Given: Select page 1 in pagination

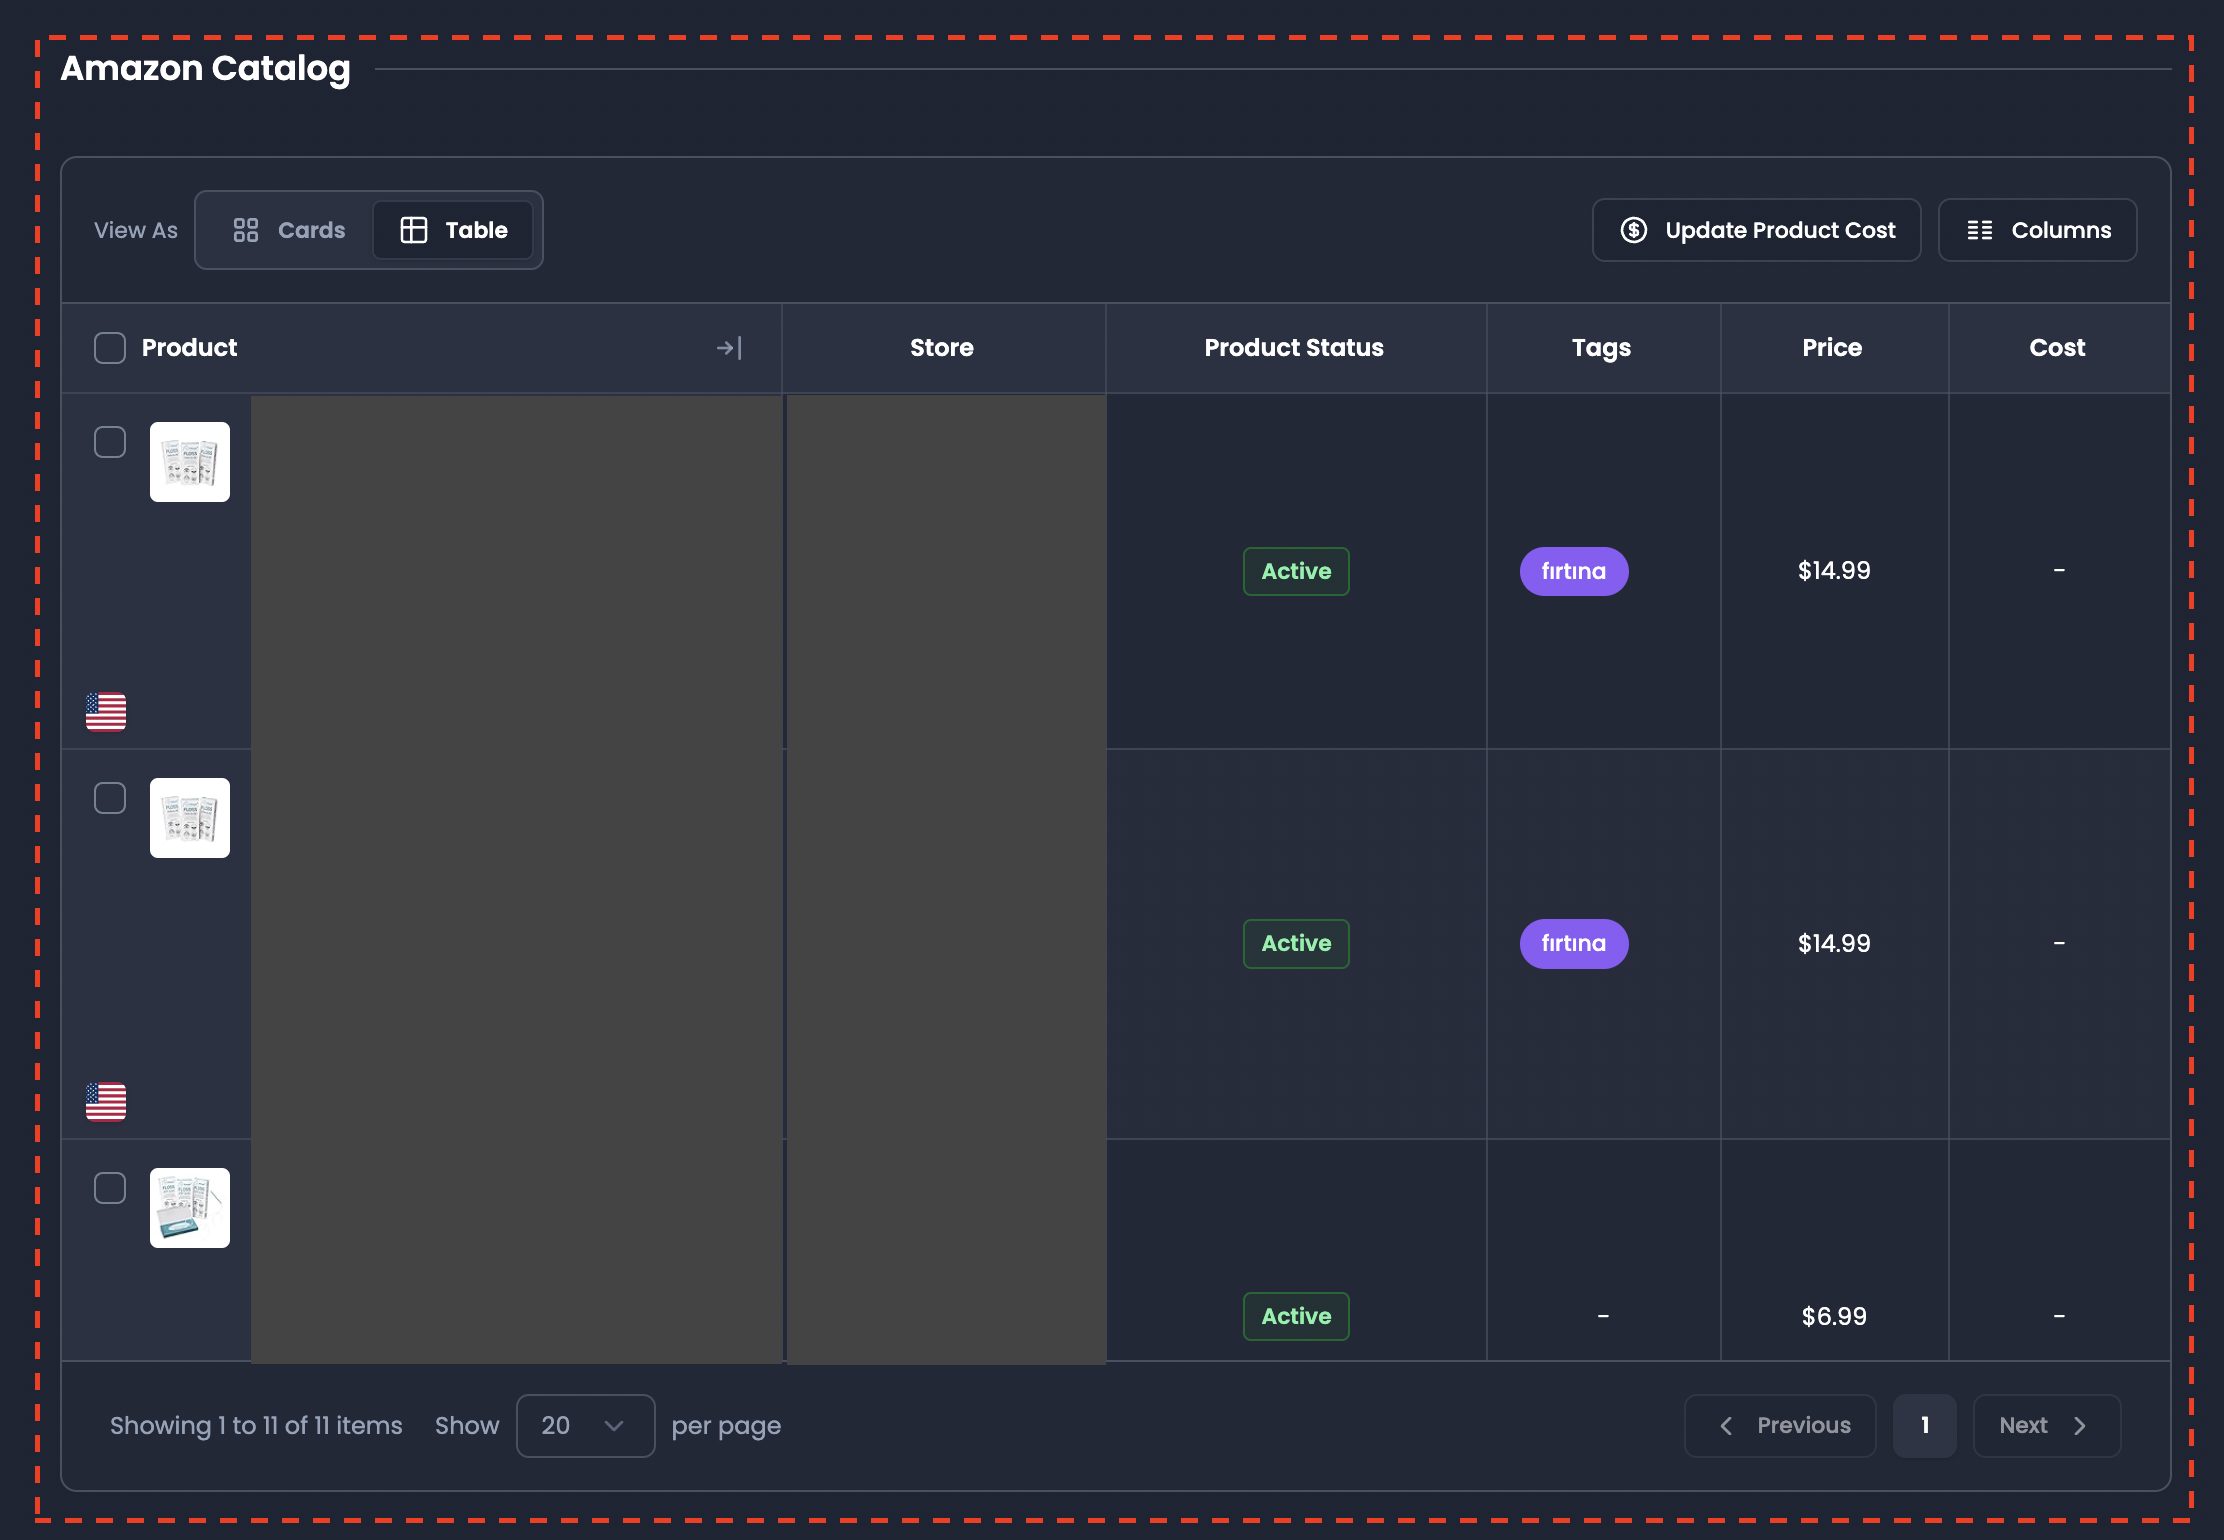Looking at the screenshot, I should click(1924, 1426).
